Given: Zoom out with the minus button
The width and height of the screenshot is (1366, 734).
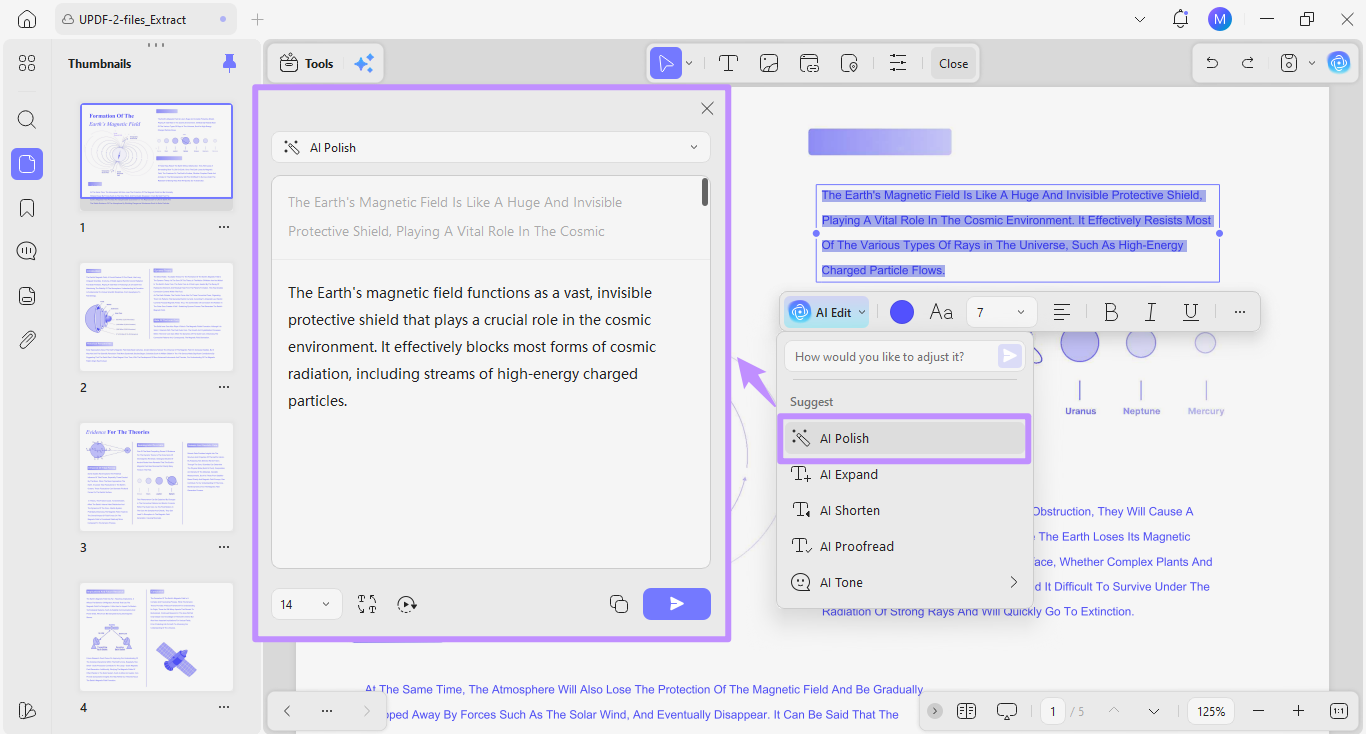Looking at the screenshot, I should click(x=1258, y=711).
